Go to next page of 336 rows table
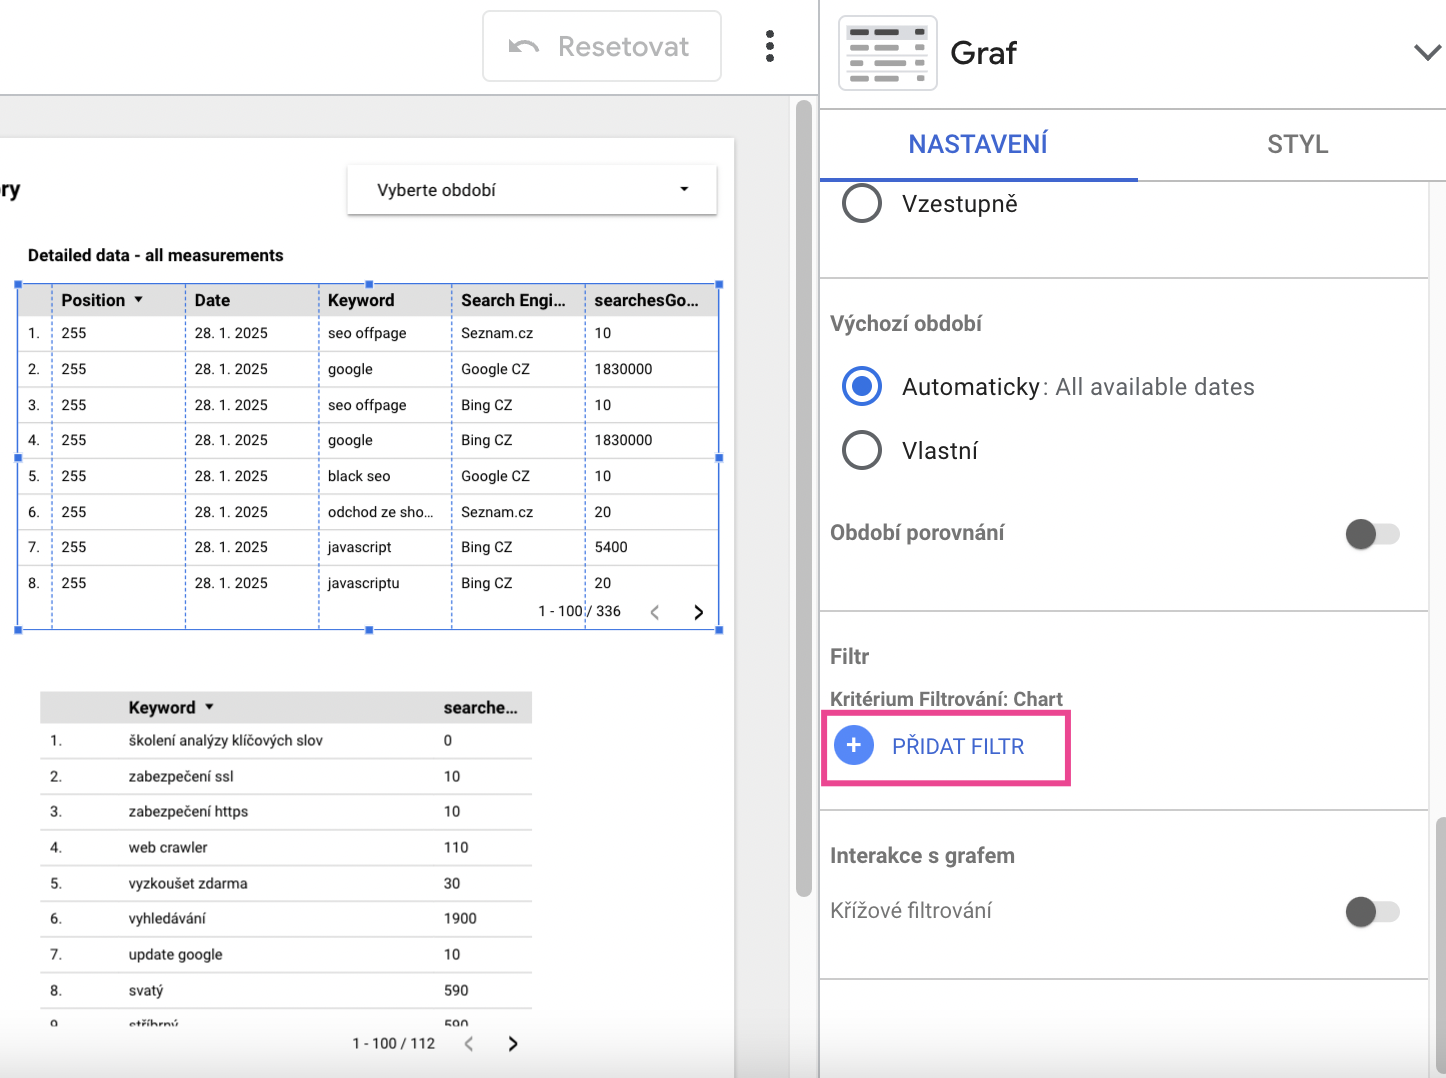Screen dimensions: 1446x1078 click(x=699, y=612)
